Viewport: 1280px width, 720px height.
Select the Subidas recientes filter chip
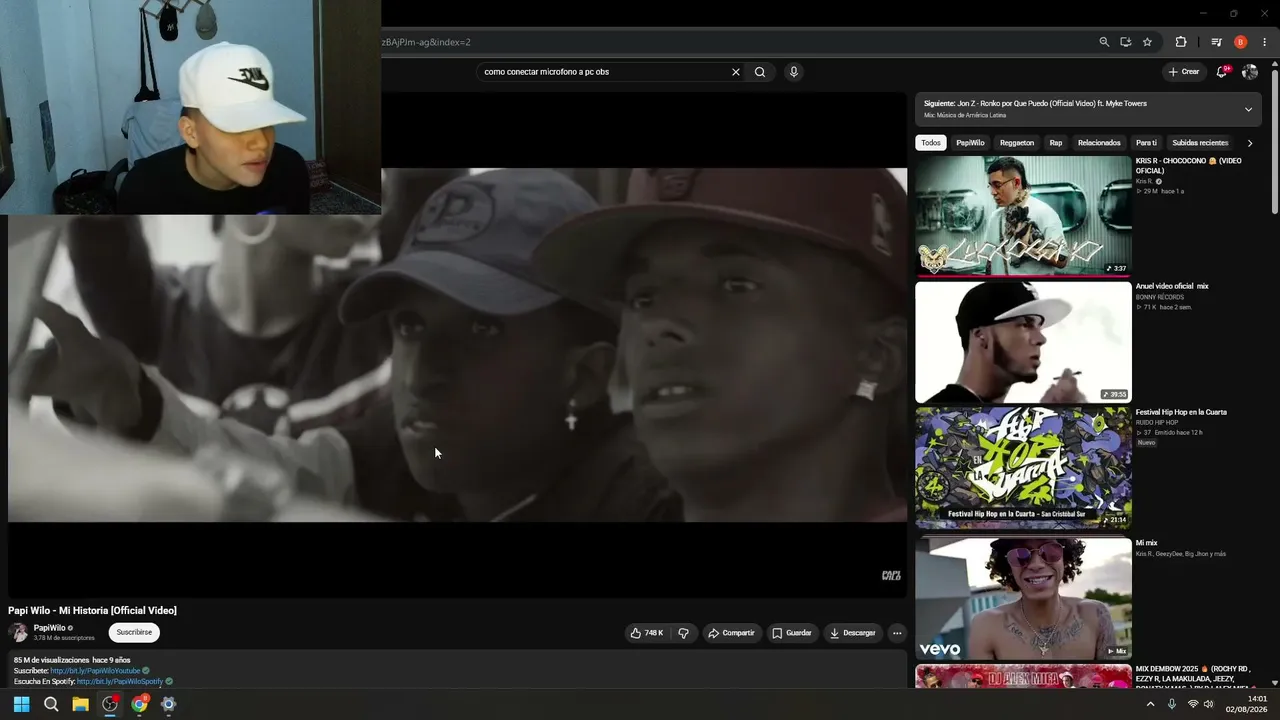(x=1200, y=143)
